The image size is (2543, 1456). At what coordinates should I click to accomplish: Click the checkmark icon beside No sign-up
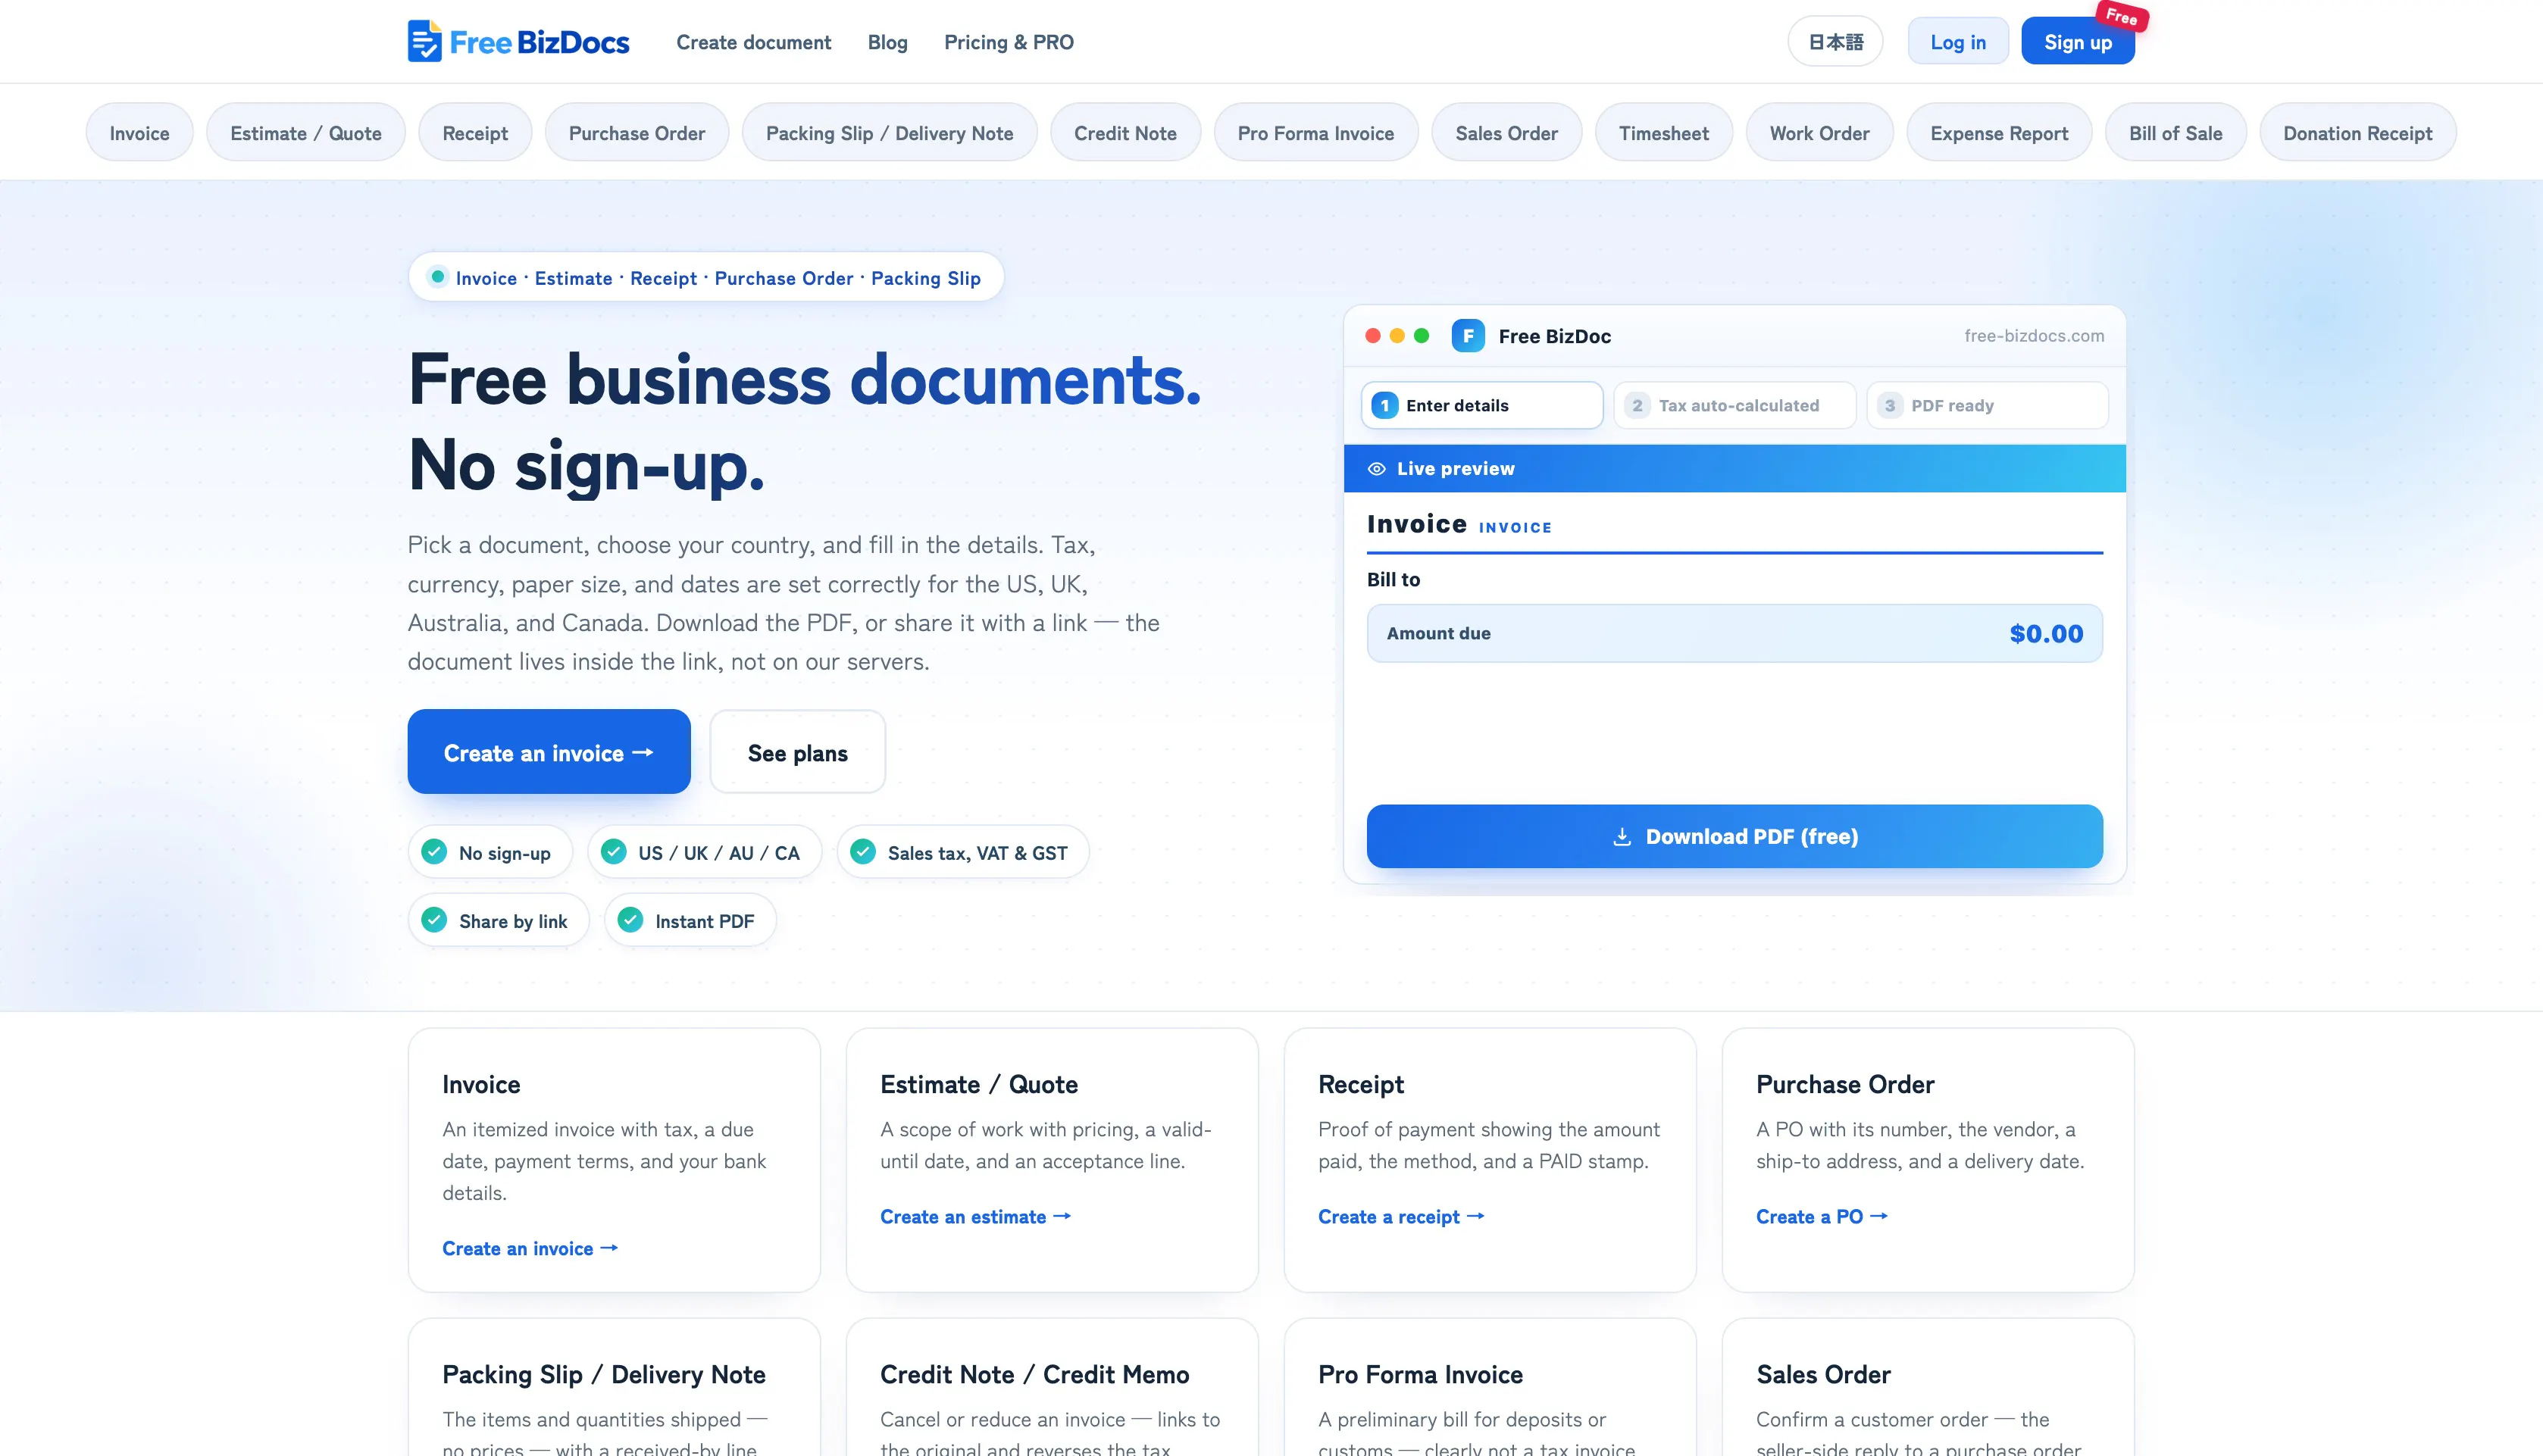434,852
